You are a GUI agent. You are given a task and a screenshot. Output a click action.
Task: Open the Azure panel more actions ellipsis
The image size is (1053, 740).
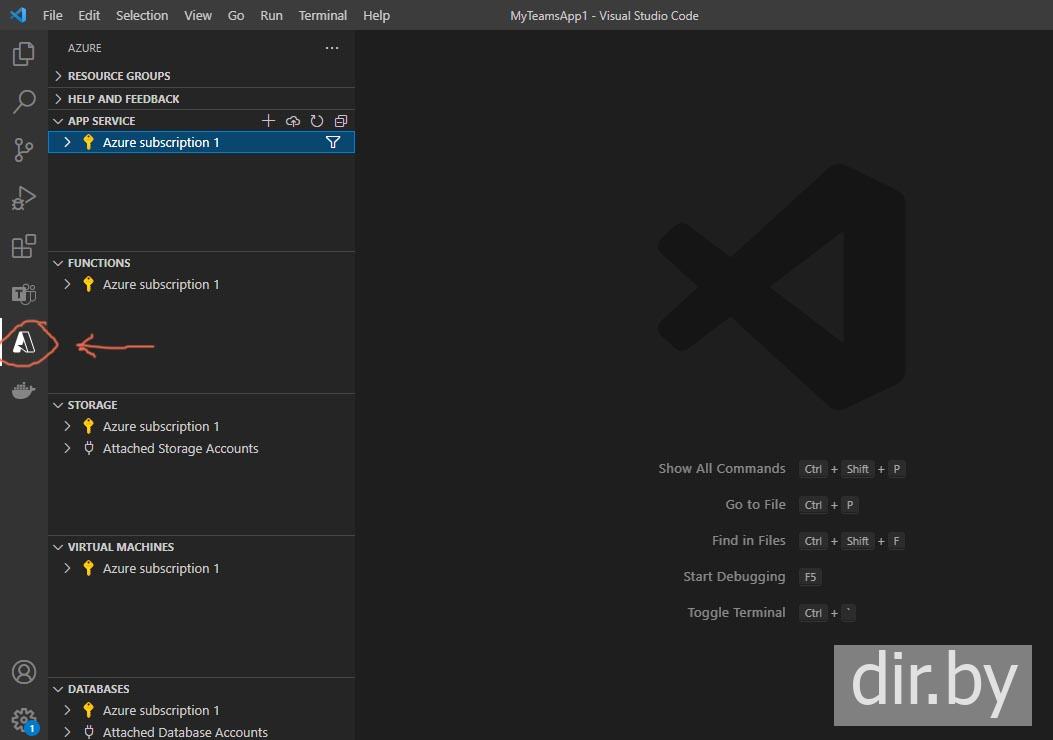tap(332, 48)
